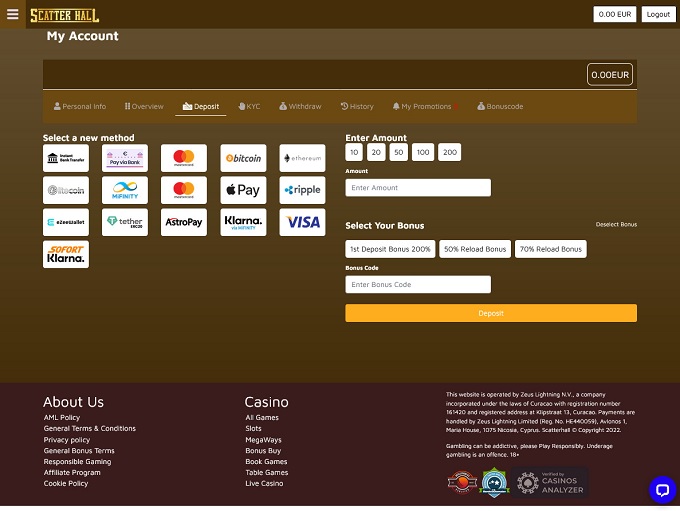
Task: Open the hamburger menu
Action: pyautogui.click(x=12, y=15)
